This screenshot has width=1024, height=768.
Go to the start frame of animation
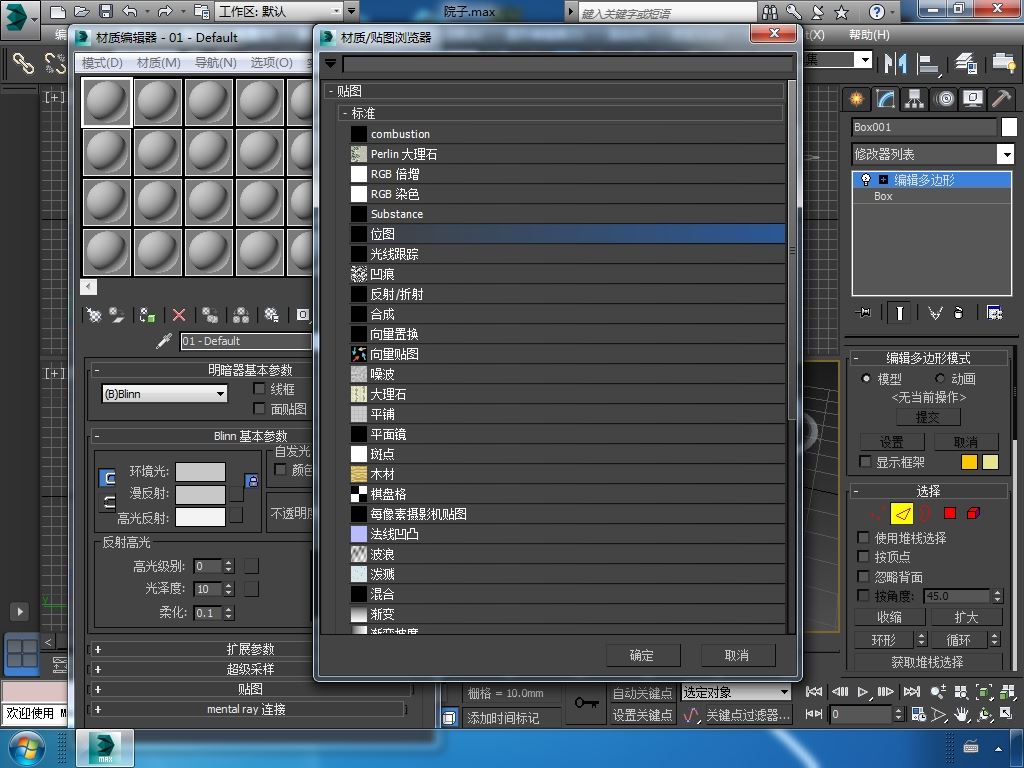click(814, 692)
